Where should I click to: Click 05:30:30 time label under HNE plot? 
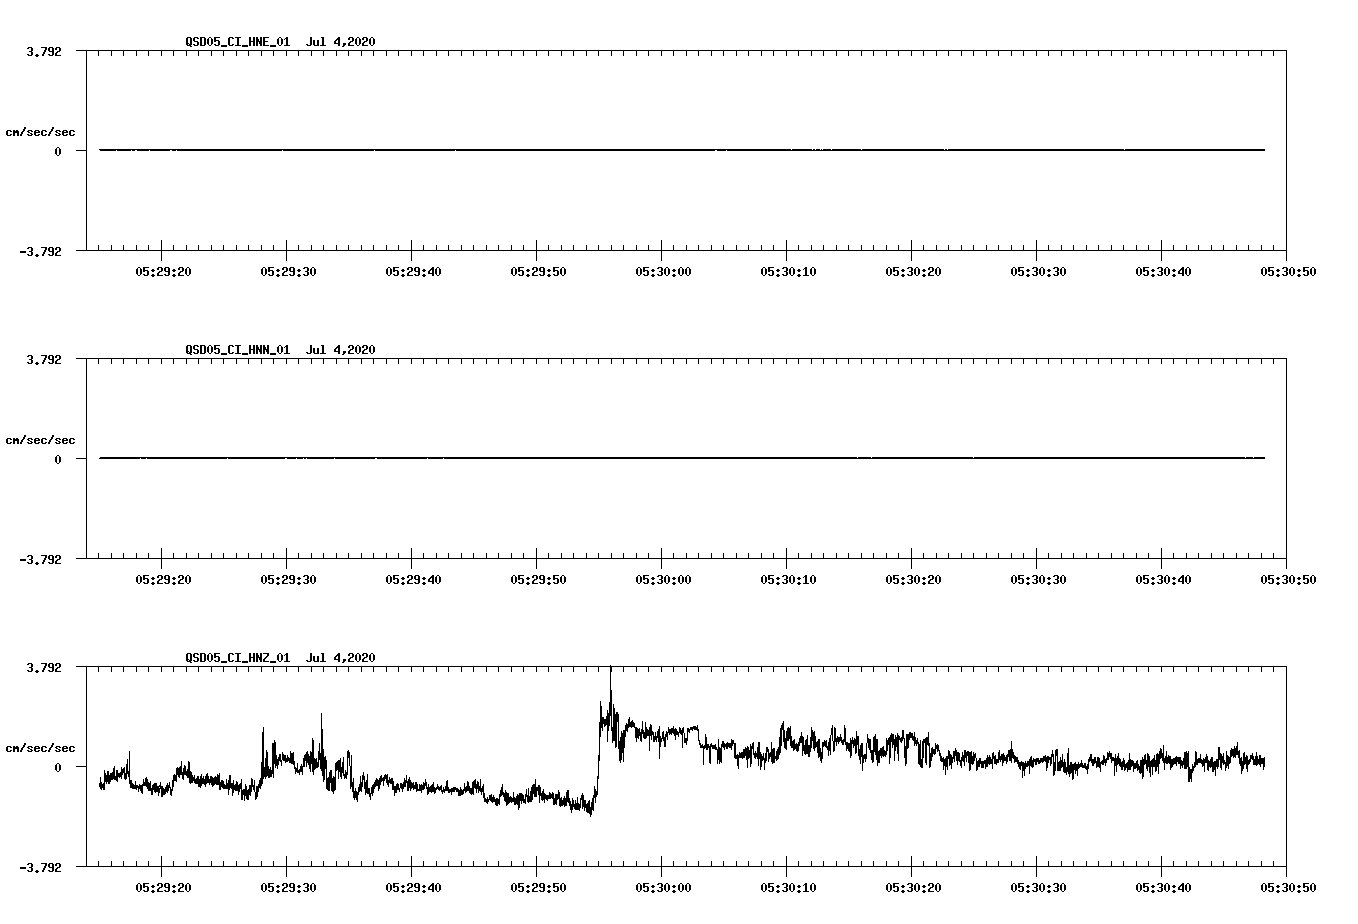pos(1039,271)
